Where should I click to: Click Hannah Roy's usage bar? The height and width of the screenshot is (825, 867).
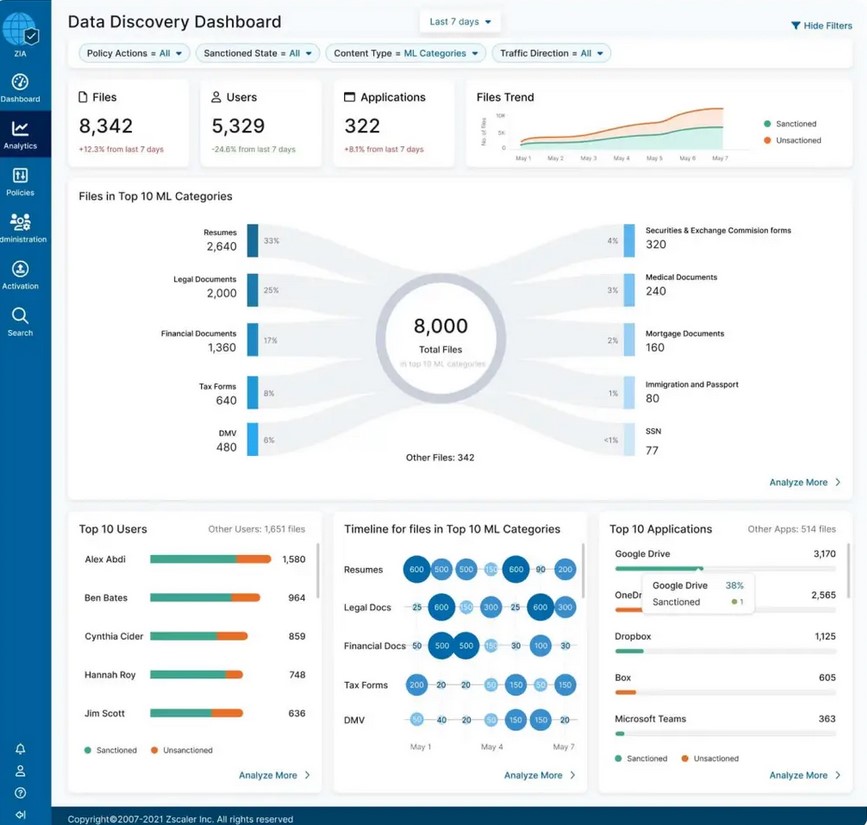click(196, 675)
